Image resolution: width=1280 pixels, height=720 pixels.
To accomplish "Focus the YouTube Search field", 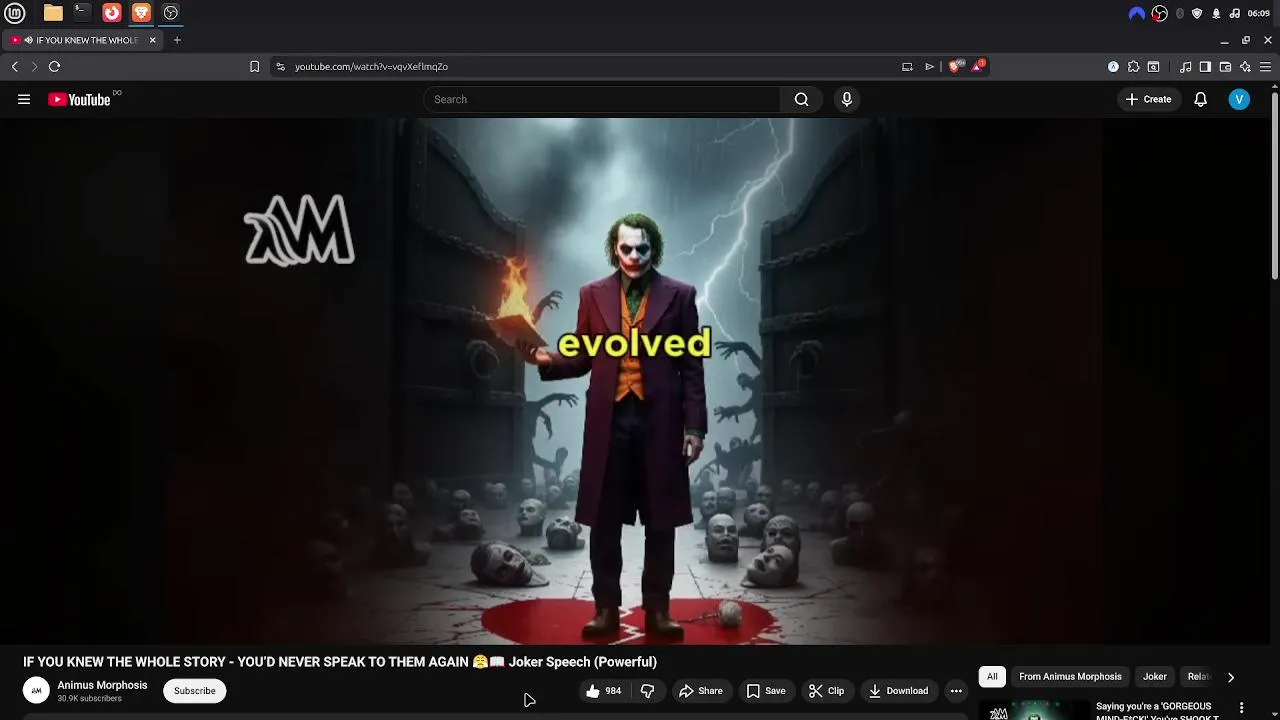I will coord(601,99).
